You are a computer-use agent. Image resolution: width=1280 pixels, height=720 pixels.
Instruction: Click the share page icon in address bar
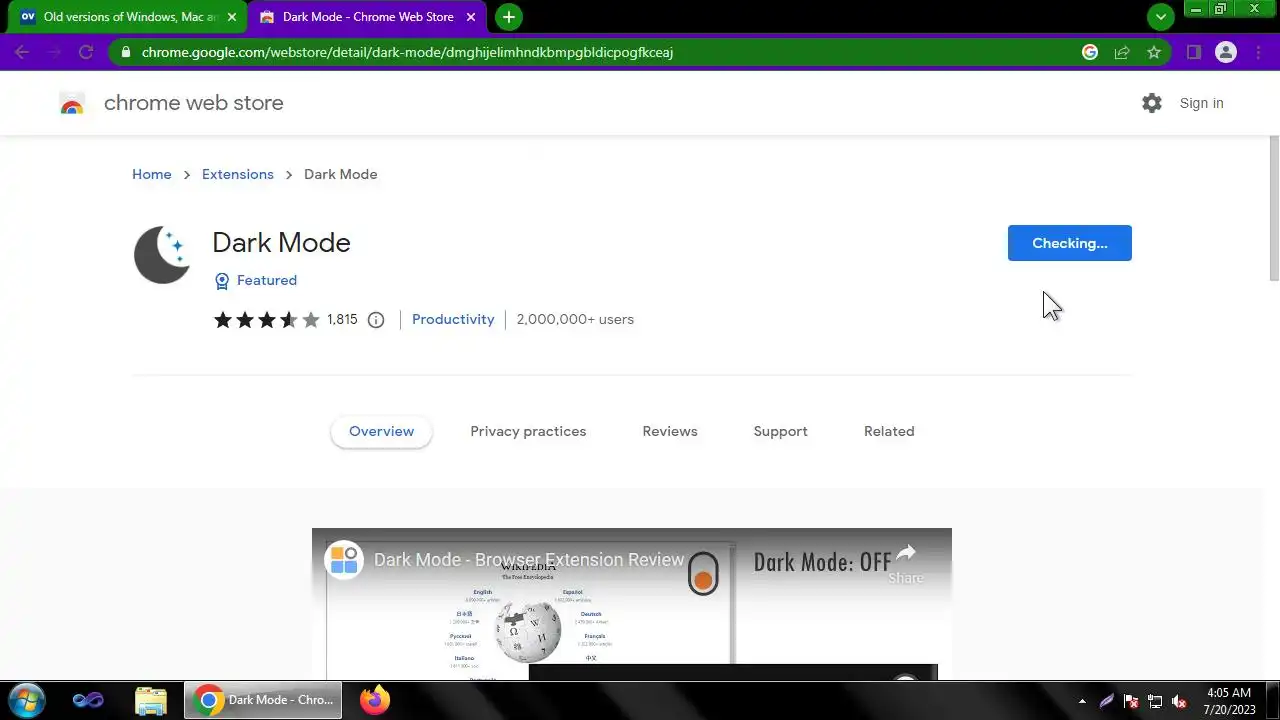1122,52
